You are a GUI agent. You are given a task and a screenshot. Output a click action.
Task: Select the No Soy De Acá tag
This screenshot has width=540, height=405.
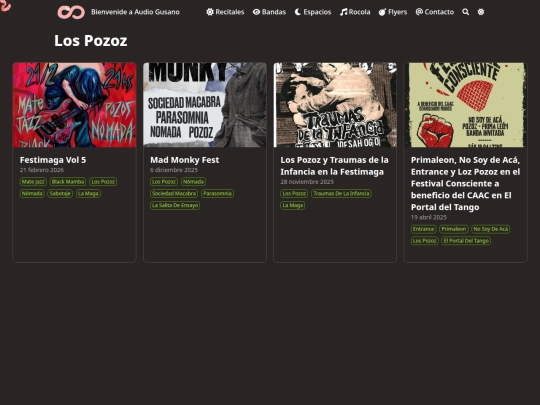coord(491,229)
